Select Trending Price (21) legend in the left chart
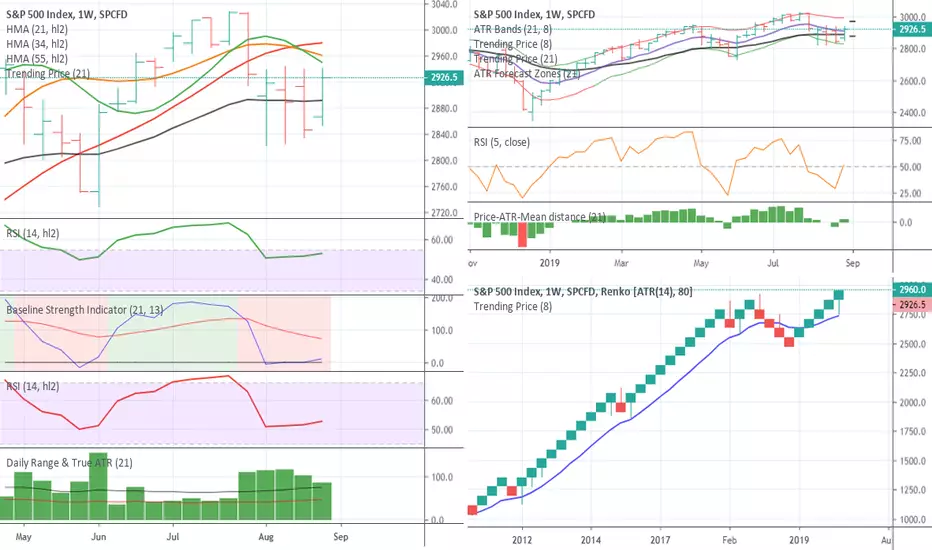The height and width of the screenshot is (550, 932). point(48,74)
